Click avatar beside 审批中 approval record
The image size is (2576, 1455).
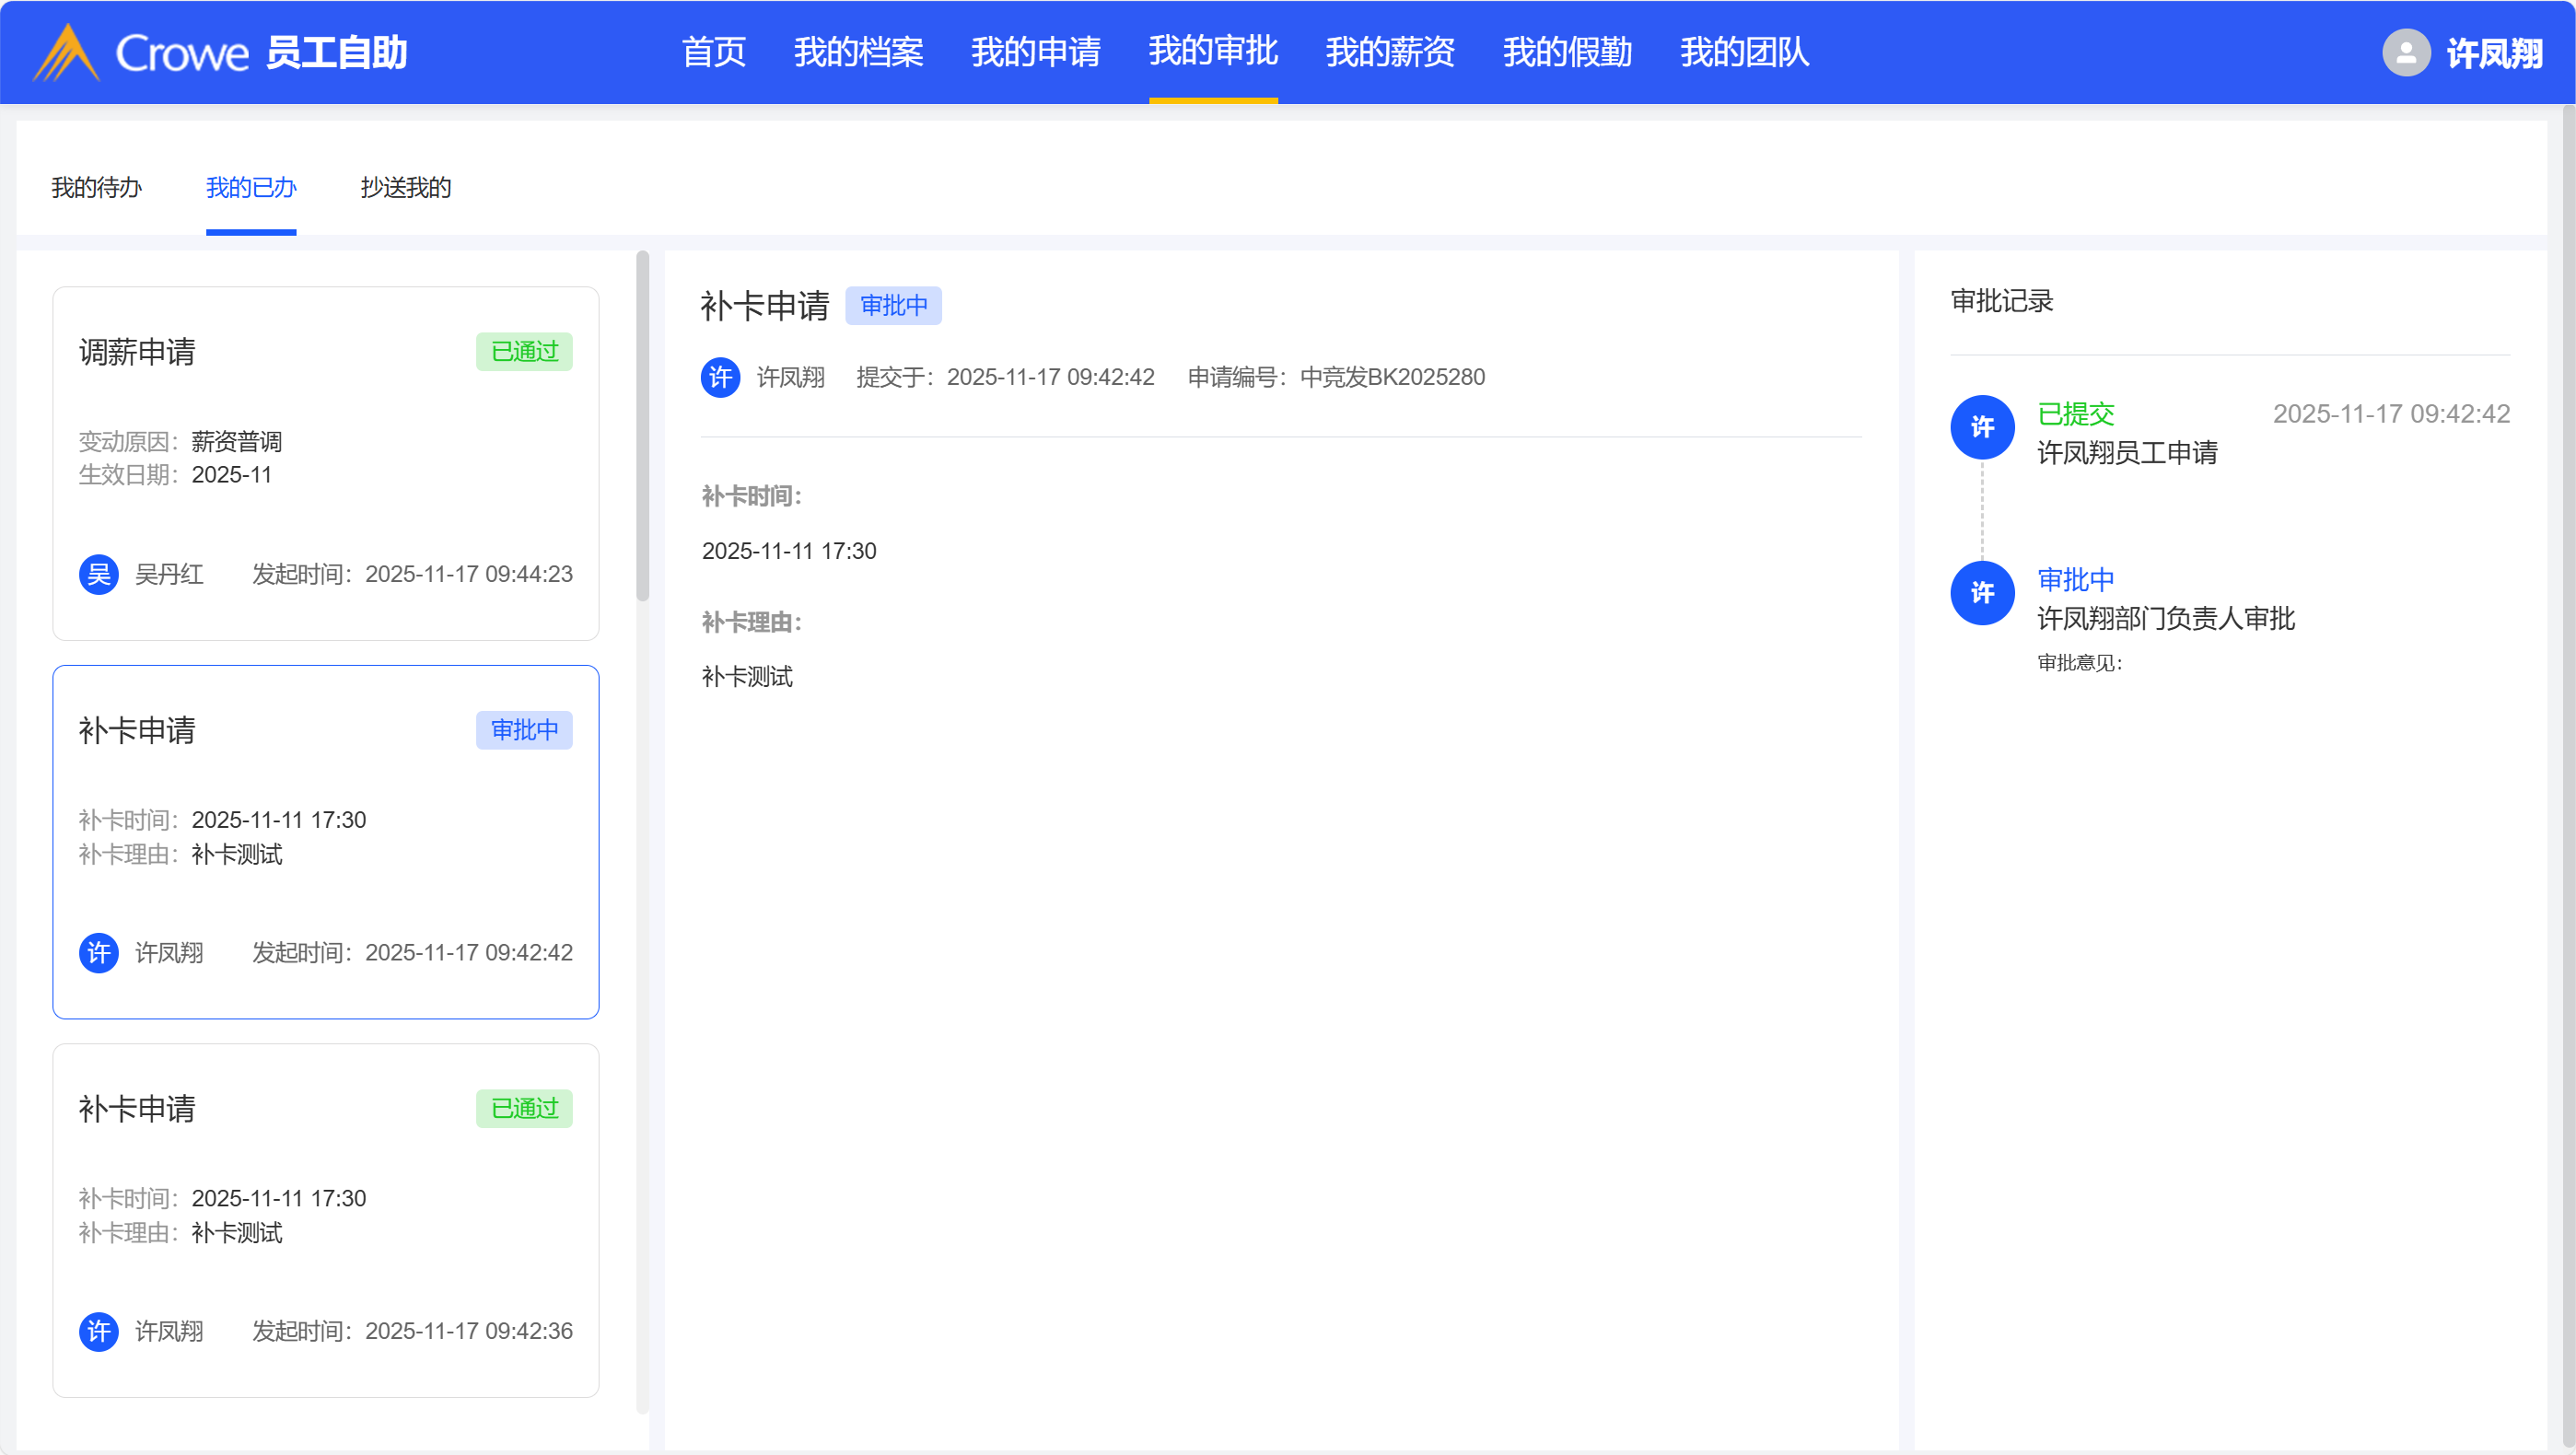(x=1981, y=593)
